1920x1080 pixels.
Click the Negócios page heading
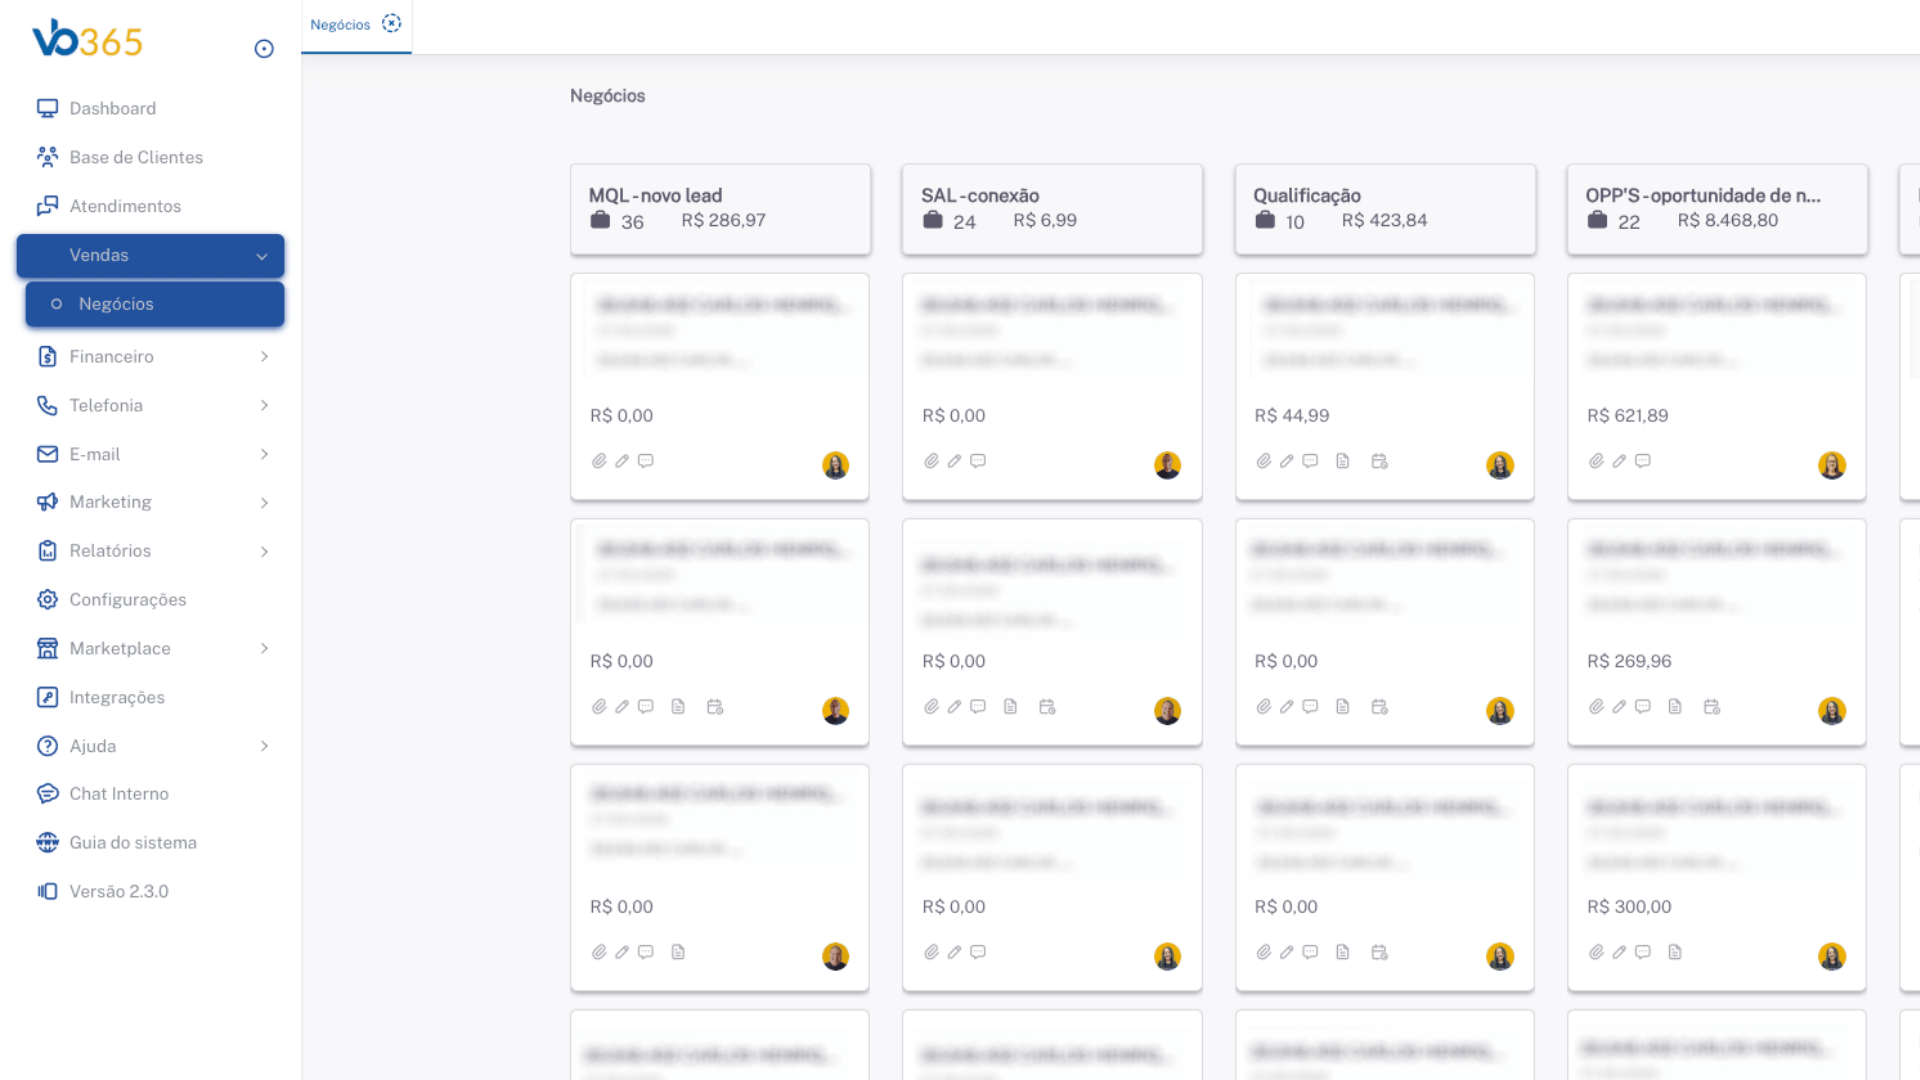pos(608,96)
